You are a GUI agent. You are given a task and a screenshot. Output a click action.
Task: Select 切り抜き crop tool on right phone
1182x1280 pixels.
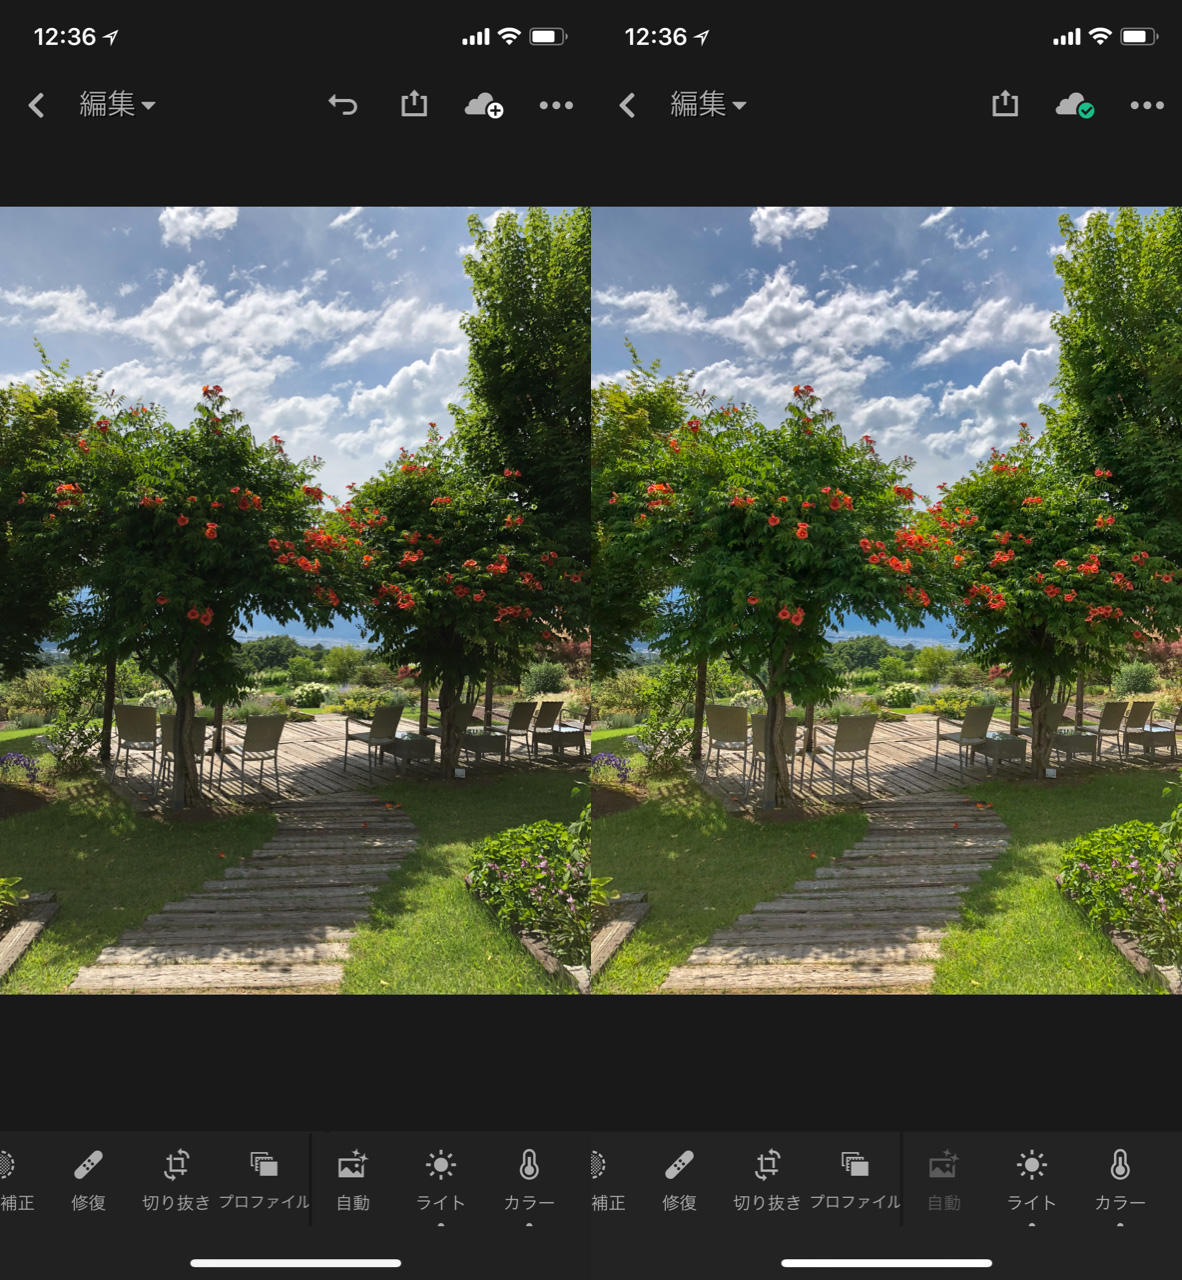pos(767,1181)
